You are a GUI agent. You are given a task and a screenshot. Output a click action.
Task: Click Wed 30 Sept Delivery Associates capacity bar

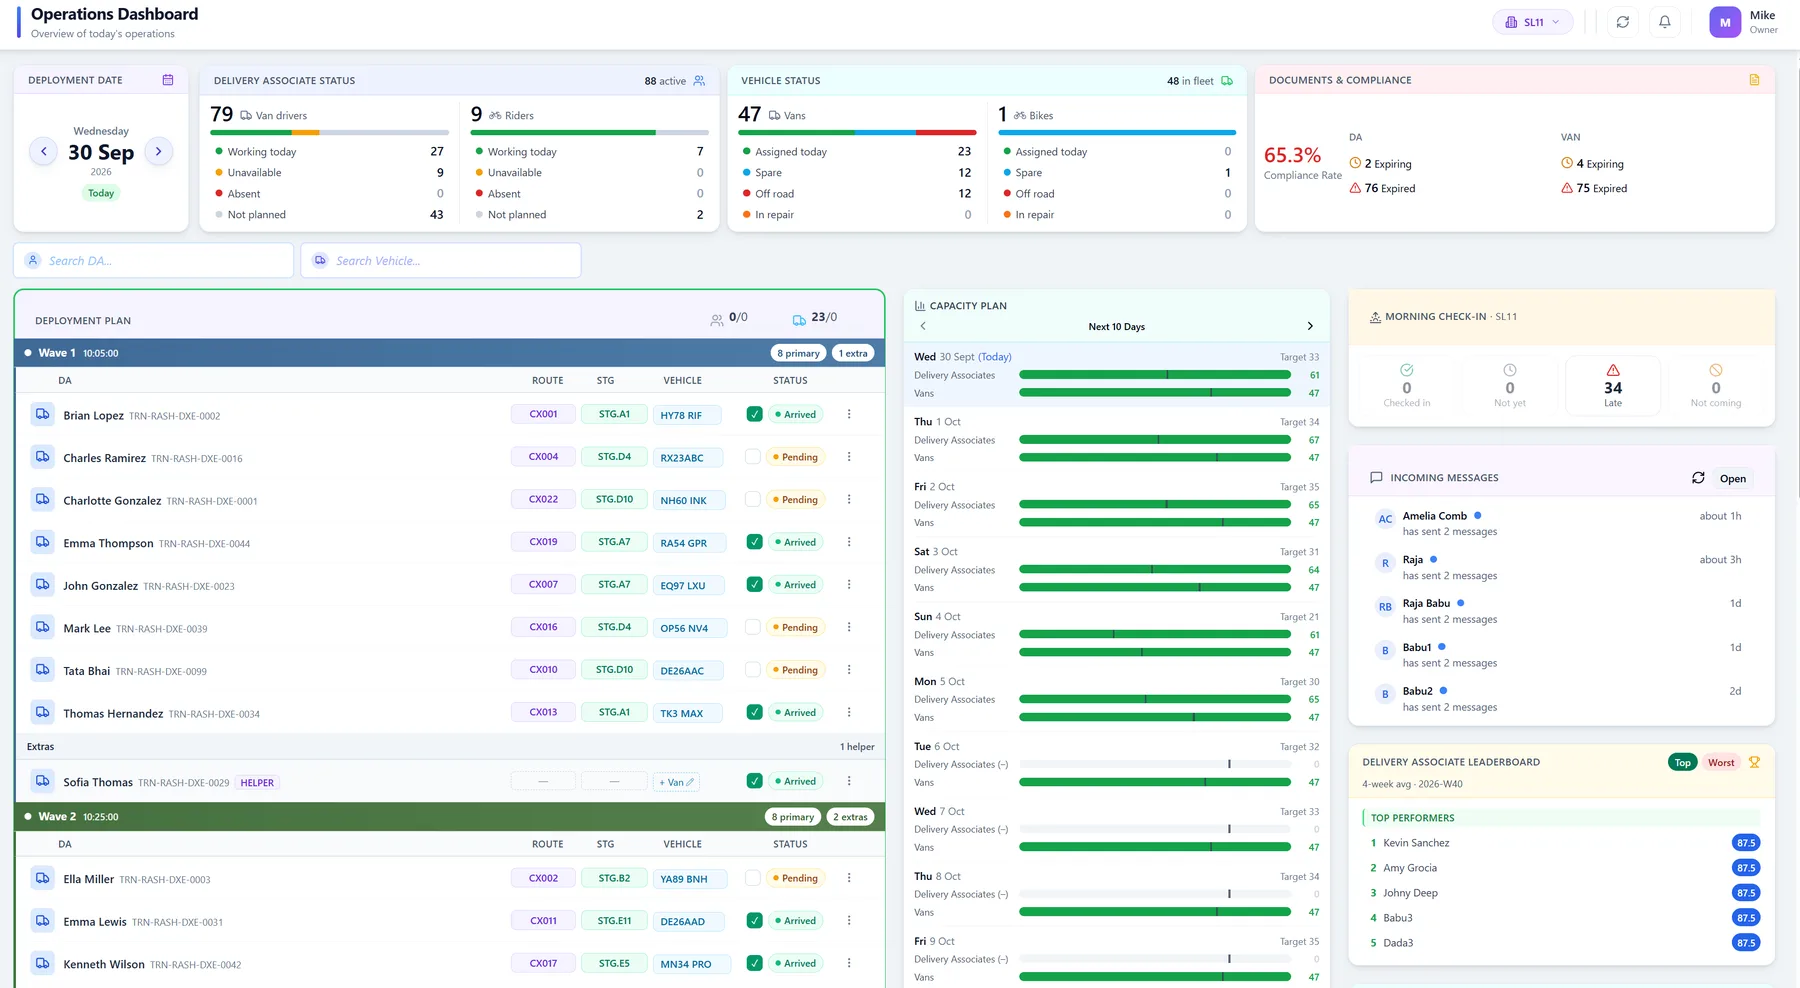[x=1155, y=375]
